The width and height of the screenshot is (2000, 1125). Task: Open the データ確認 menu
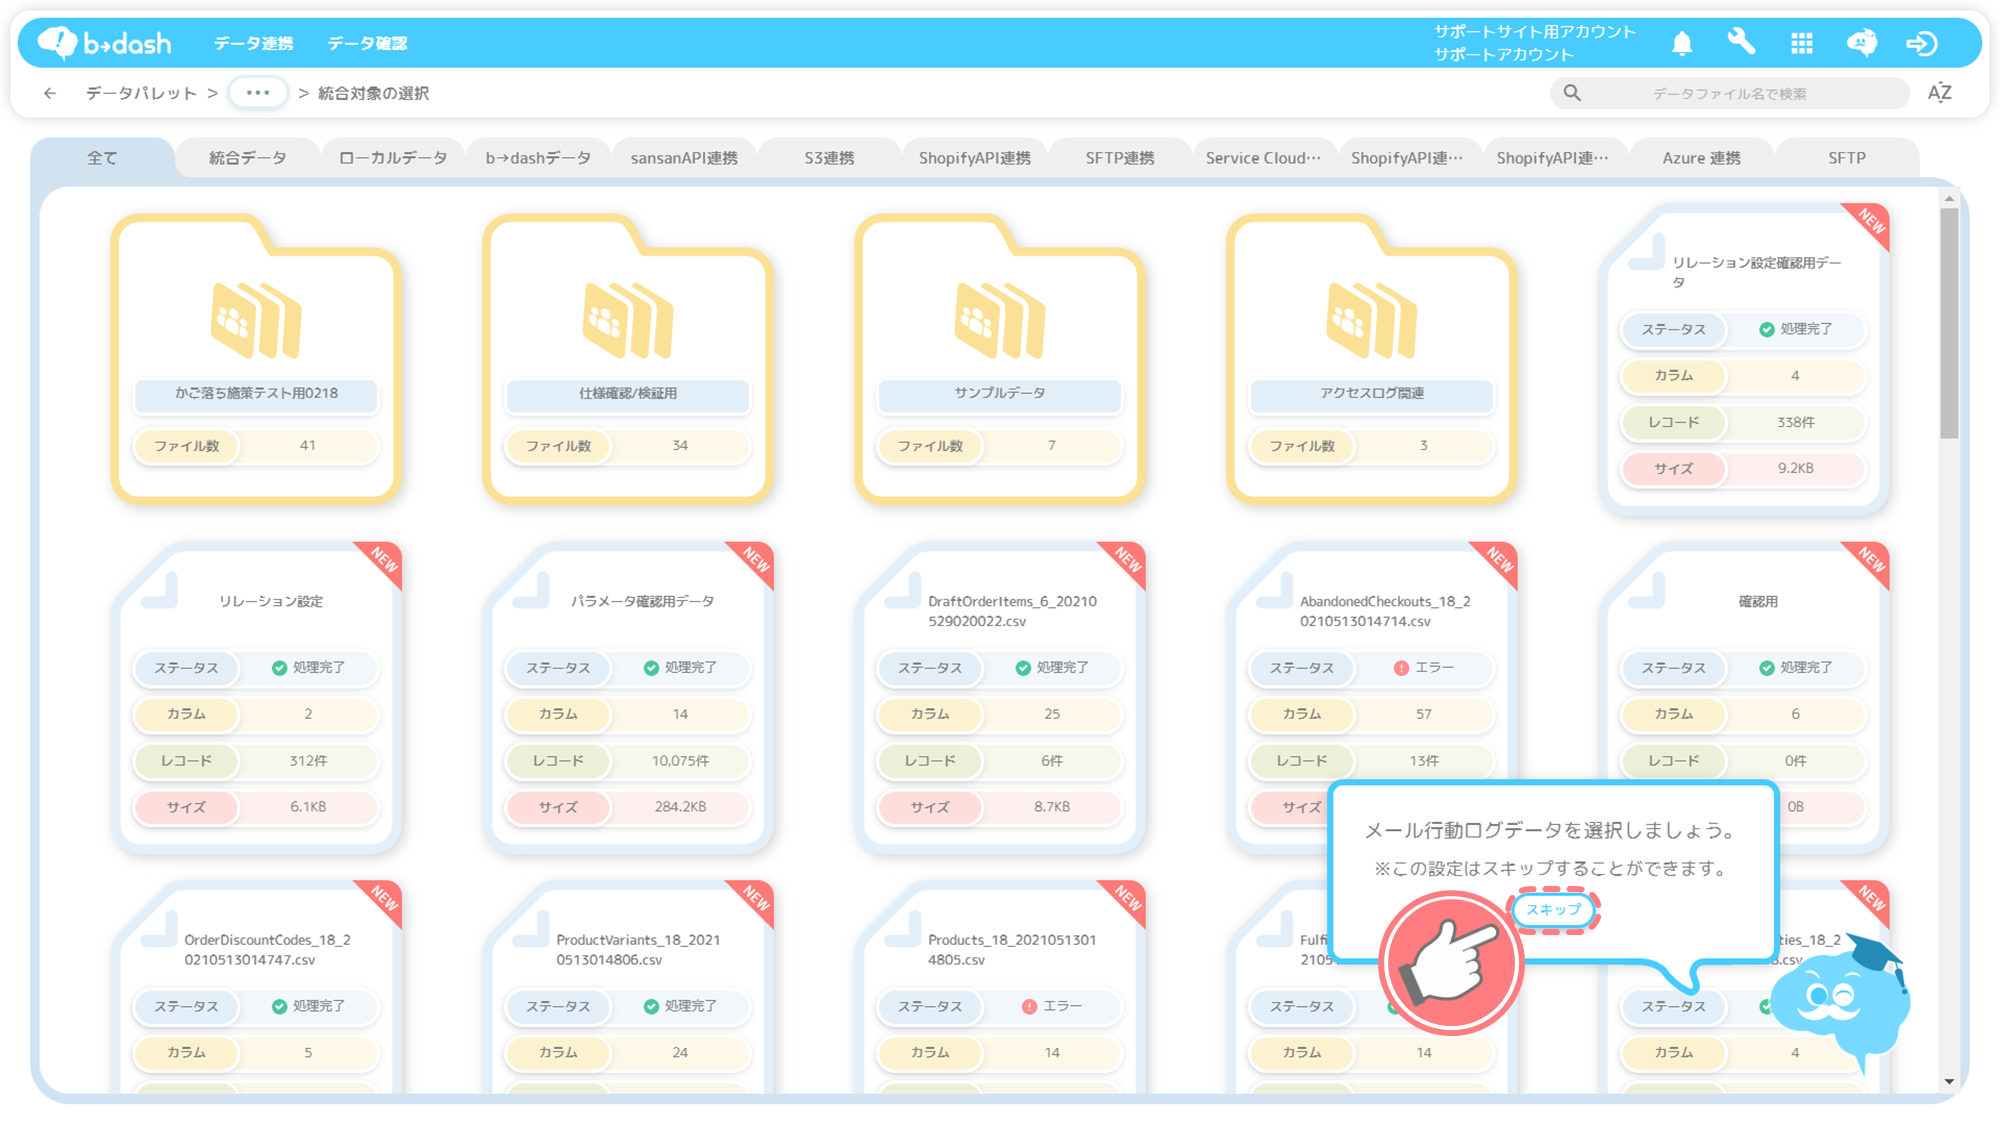click(367, 43)
